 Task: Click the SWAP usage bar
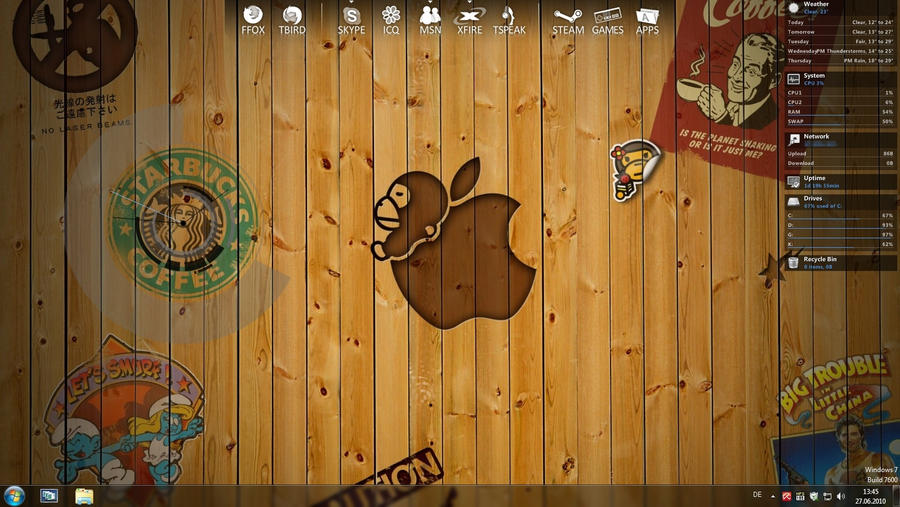[x=840, y=121]
